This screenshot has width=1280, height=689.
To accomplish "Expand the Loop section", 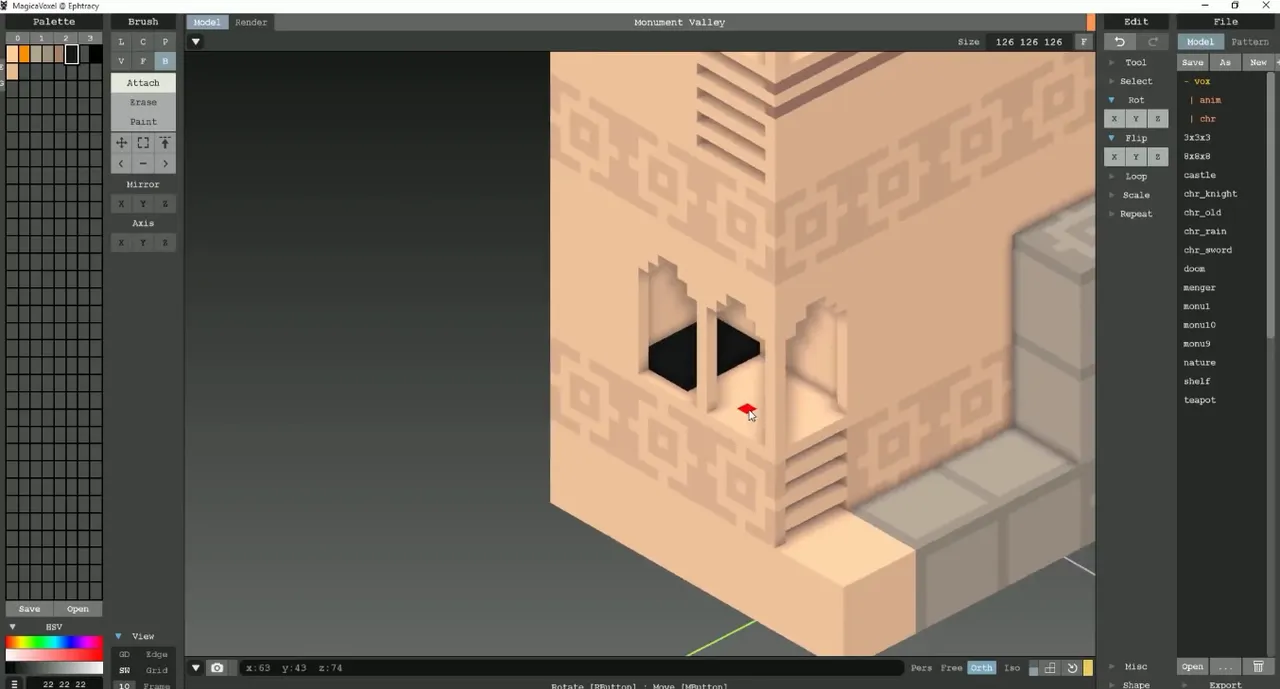I will (x=1111, y=176).
